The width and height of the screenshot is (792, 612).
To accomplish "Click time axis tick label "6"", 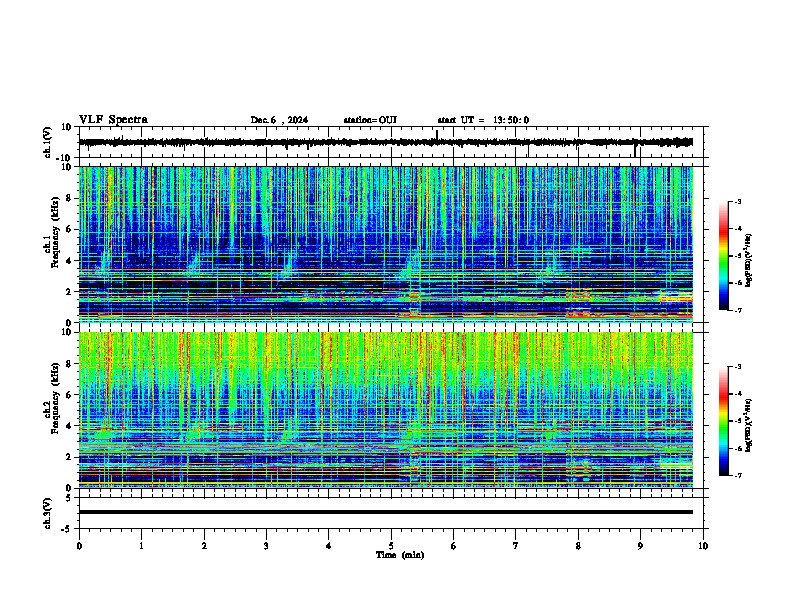I will point(454,546).
